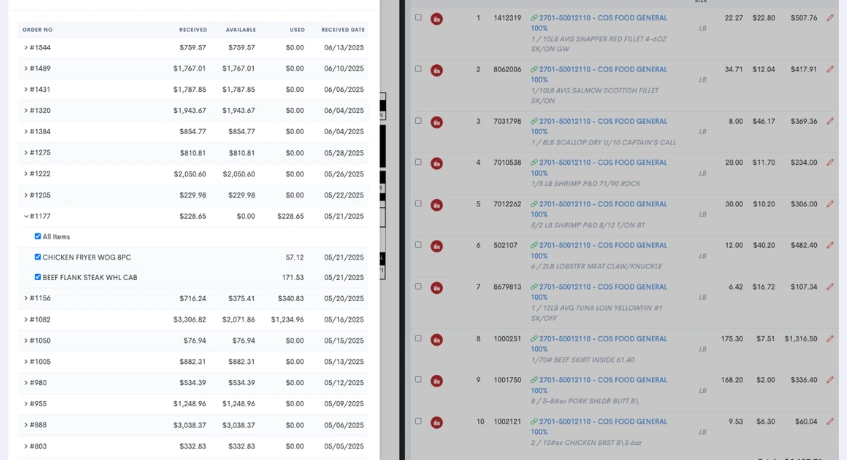Edit pencil icon for $417.91 line
The width and height of the screenshot is (847, 460).
point(830,69)
